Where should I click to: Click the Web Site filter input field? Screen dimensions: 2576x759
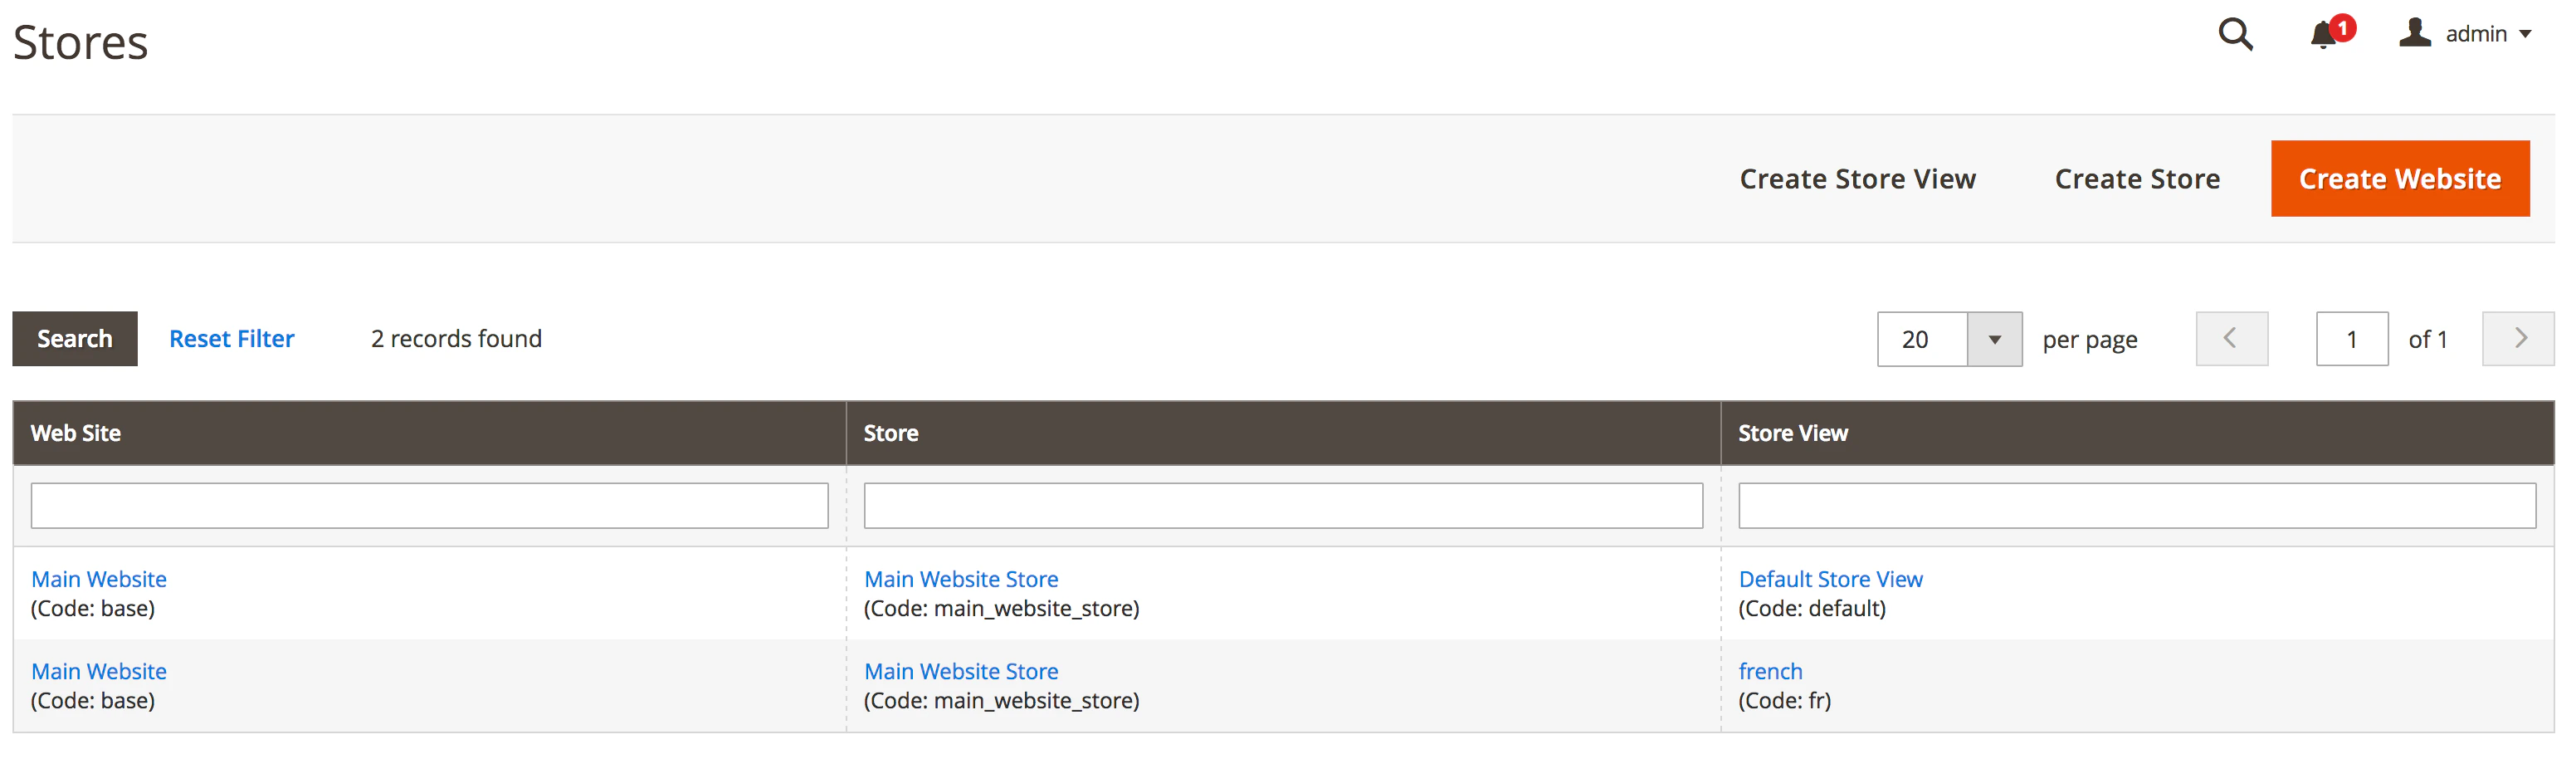(x=429, y=505)
